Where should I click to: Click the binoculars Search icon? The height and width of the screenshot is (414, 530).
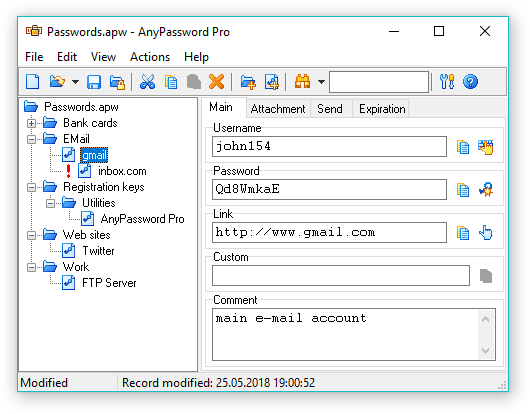[303, 82]
